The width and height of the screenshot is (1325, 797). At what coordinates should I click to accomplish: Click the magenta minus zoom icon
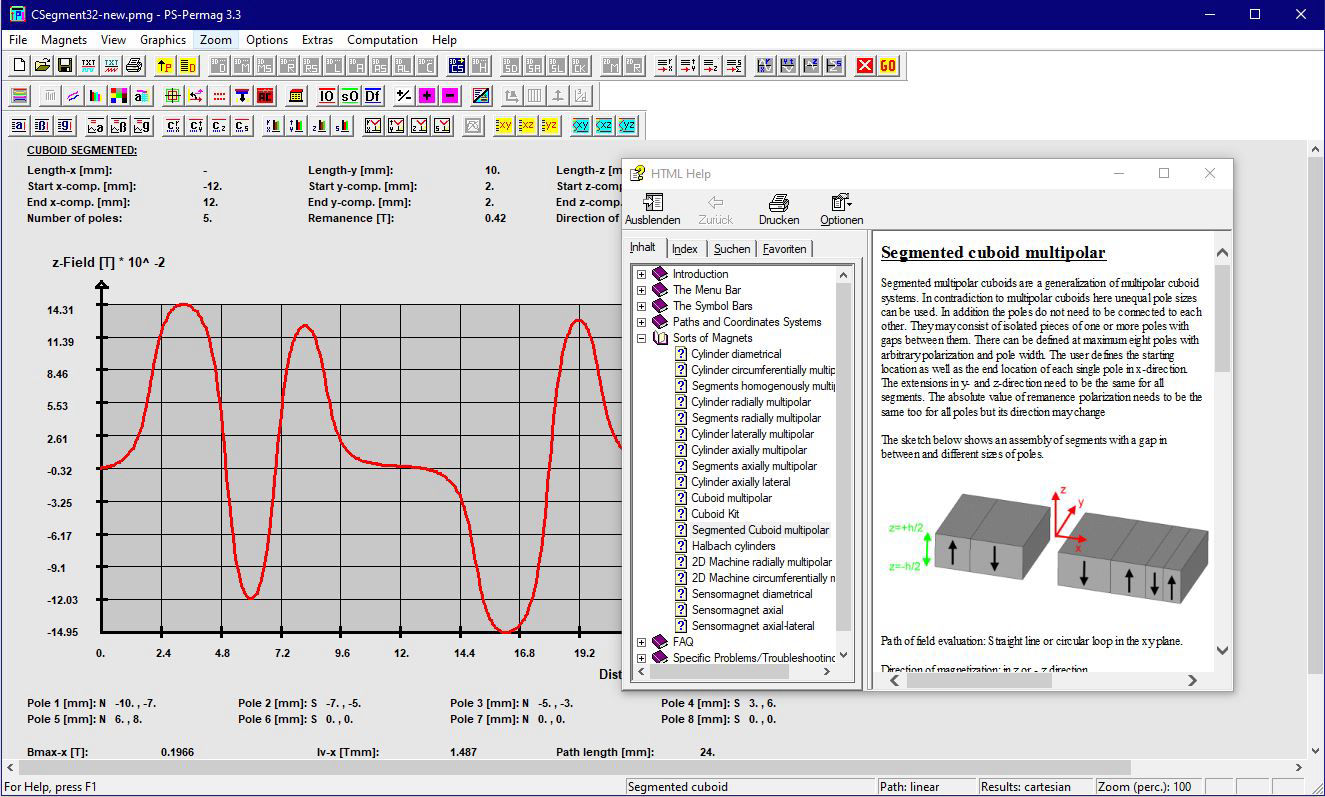(450, 96)
